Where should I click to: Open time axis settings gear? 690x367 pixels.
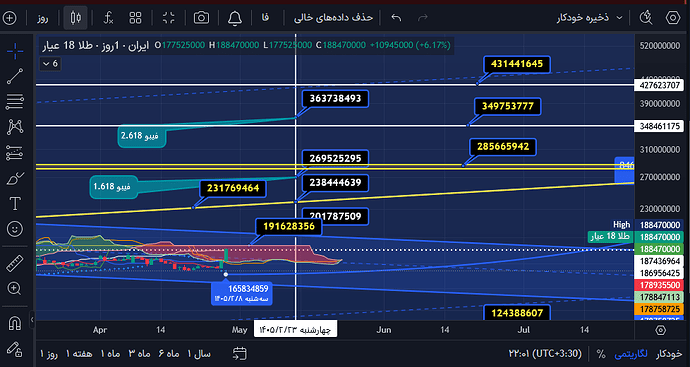point(661,330)
